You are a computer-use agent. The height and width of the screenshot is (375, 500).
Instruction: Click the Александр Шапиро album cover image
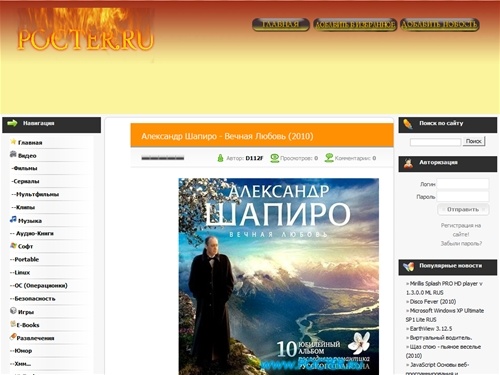[279, 276]
